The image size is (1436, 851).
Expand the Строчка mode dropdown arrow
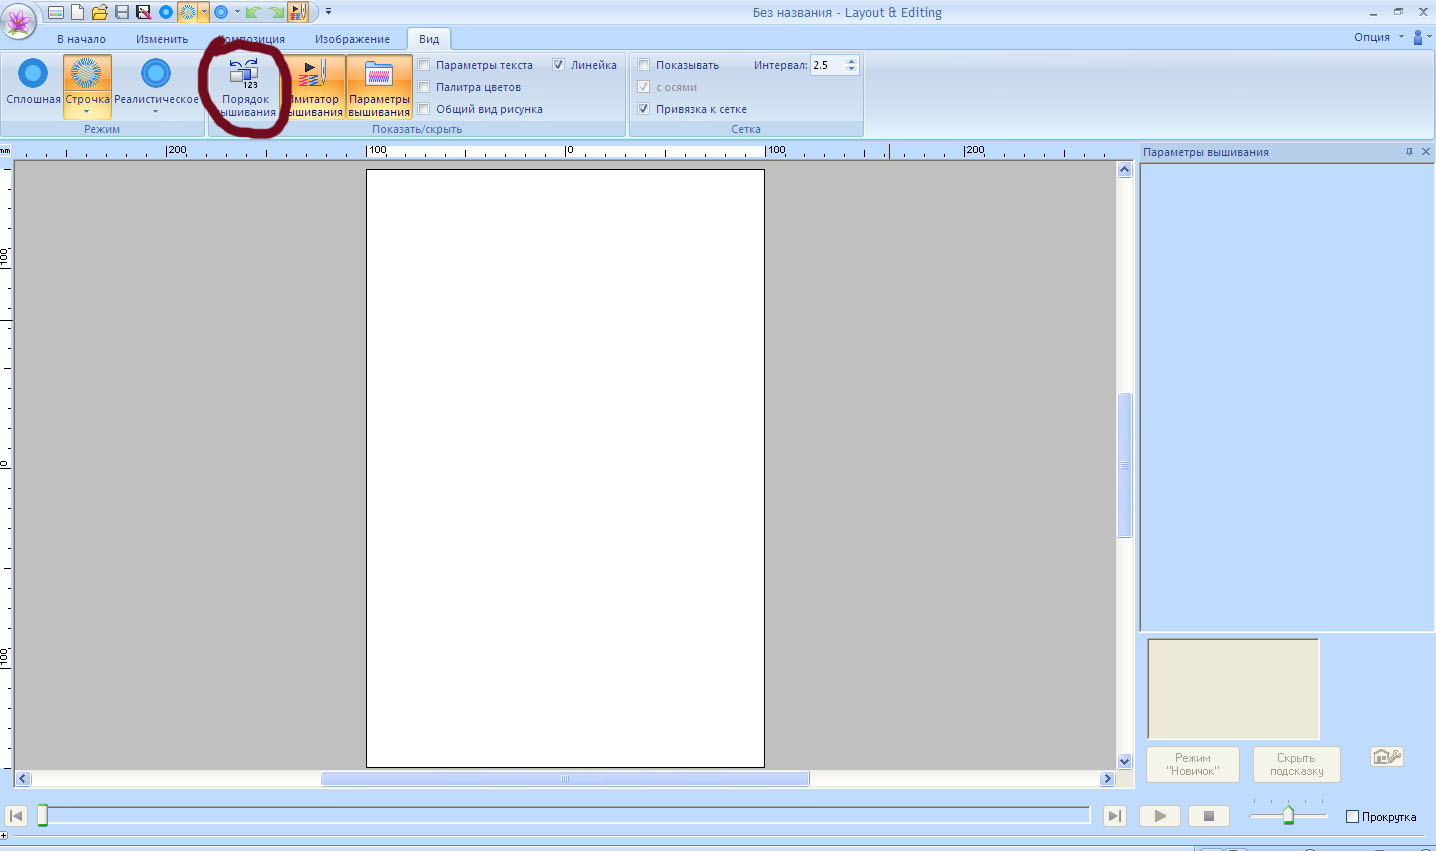pos(87,112)
